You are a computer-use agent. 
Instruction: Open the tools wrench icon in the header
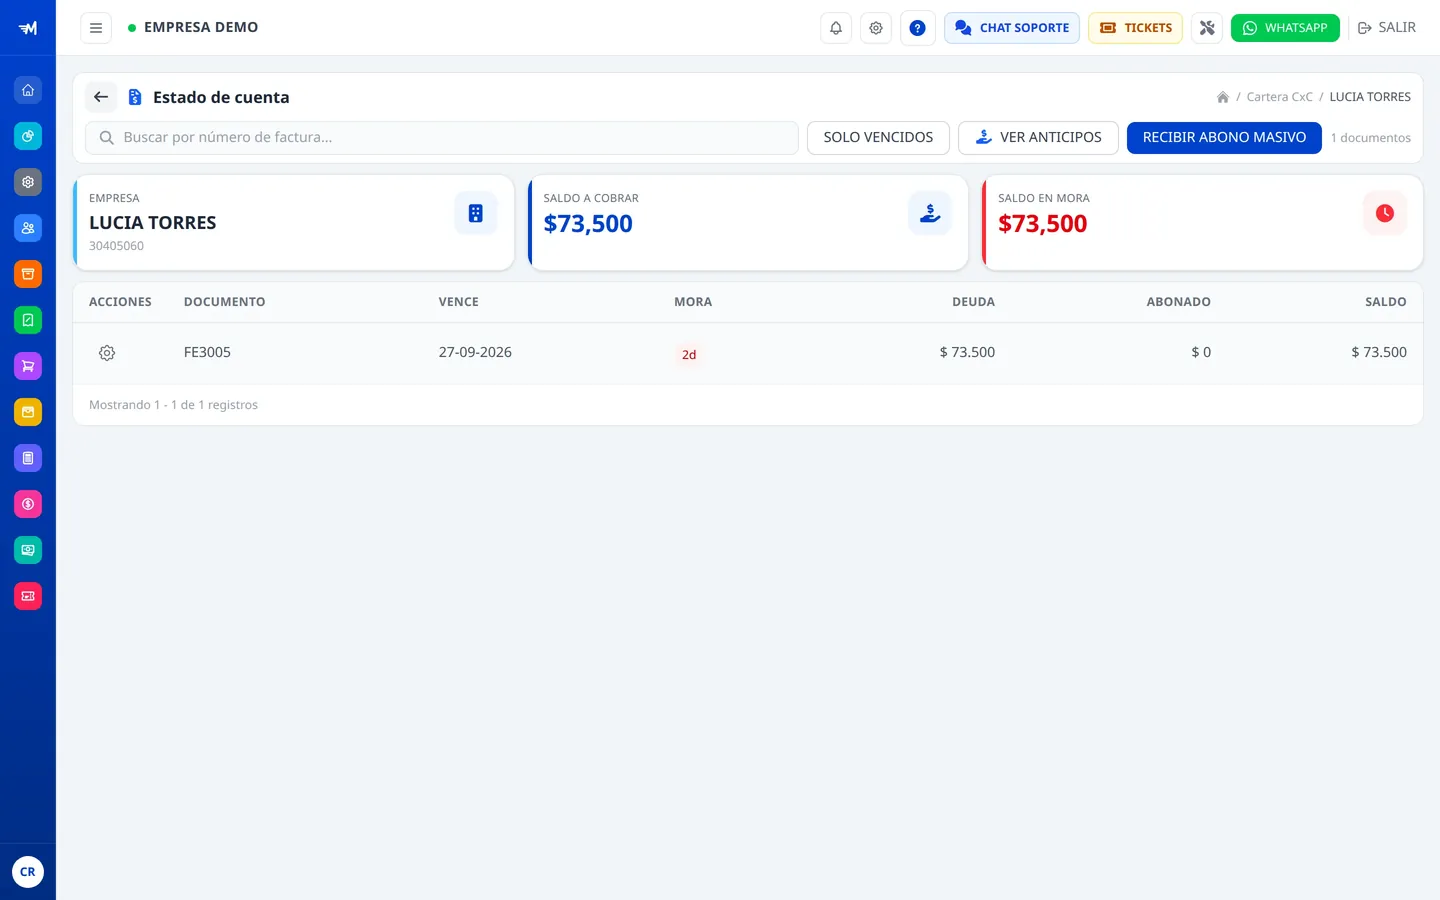1207,28
